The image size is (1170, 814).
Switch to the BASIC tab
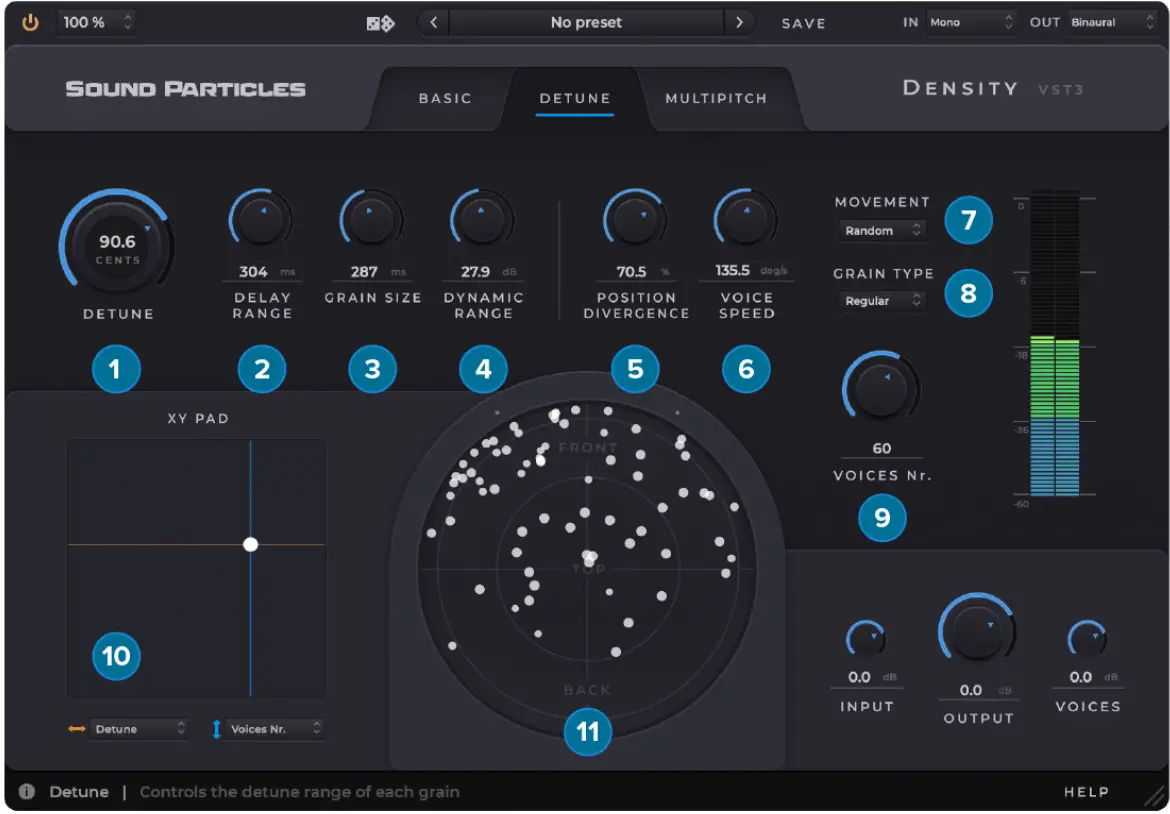click(x=444, y=98)
